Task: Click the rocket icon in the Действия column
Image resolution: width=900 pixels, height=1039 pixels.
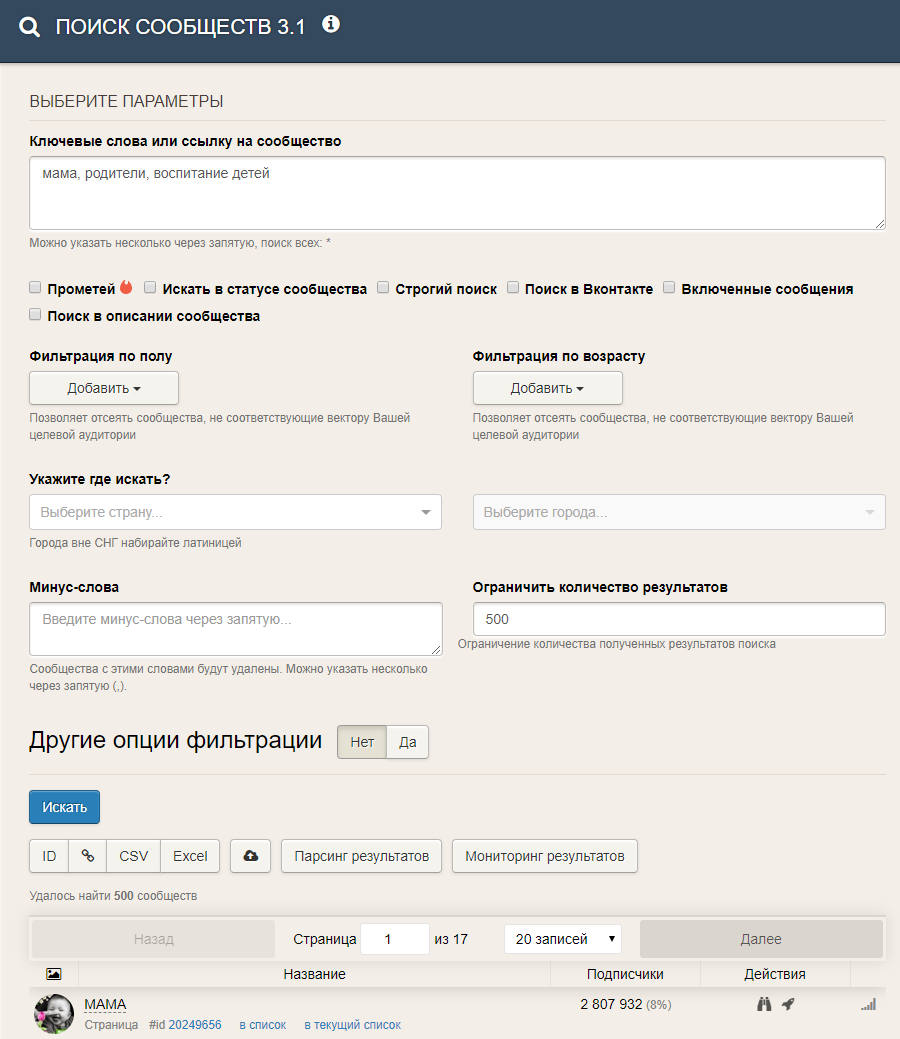Action: tap(788, 1004)
